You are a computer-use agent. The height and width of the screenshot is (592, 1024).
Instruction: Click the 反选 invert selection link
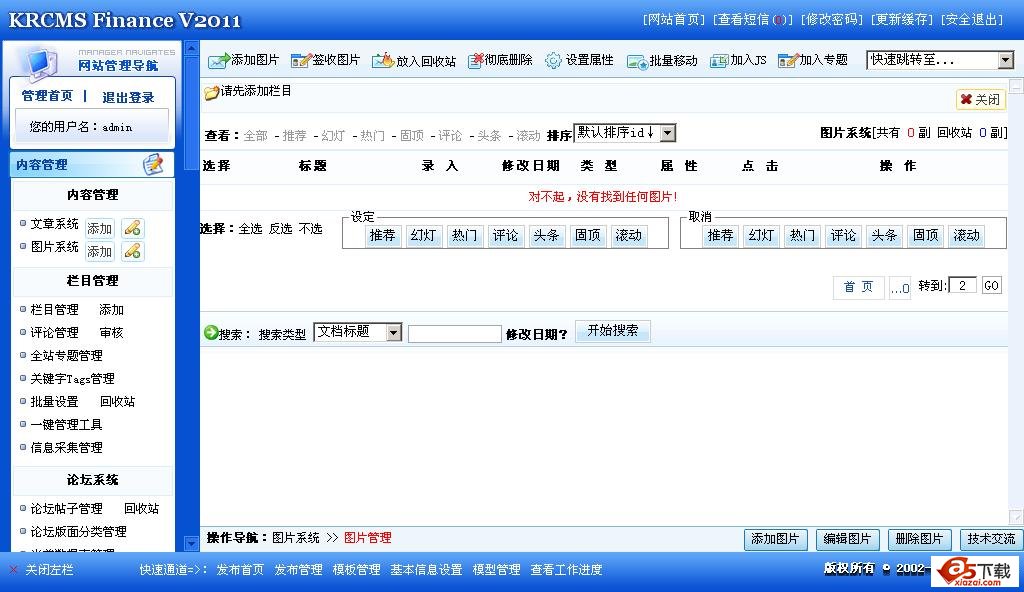[280, 229]
